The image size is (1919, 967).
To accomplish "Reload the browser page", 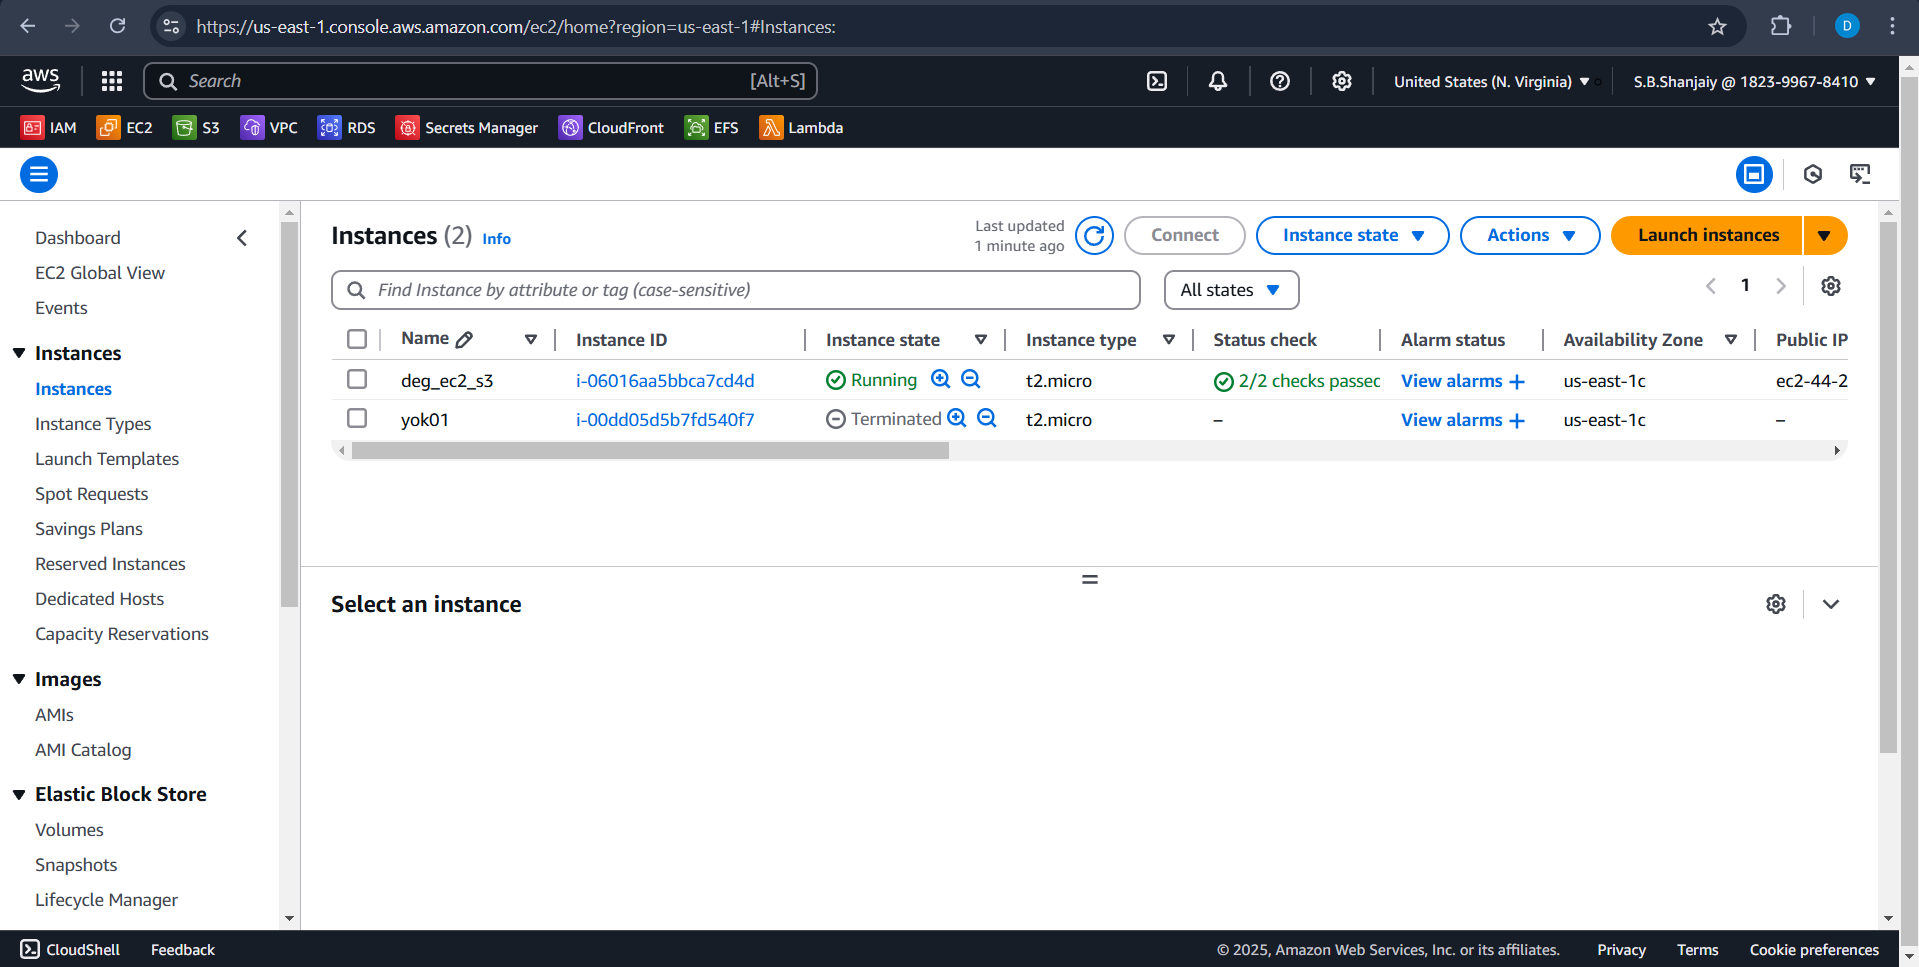I will pos(118,26).
